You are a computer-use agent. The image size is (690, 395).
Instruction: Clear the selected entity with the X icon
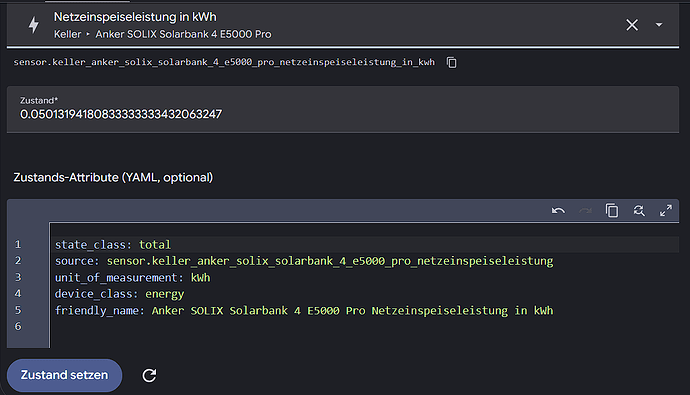click(x=632, y=25)
